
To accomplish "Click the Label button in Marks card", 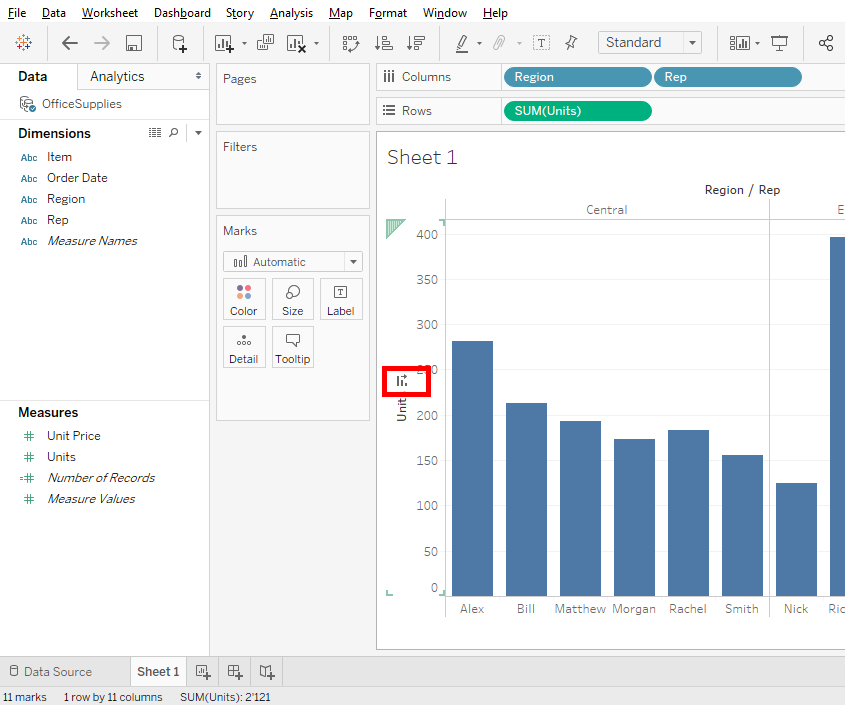I will 341,299.
